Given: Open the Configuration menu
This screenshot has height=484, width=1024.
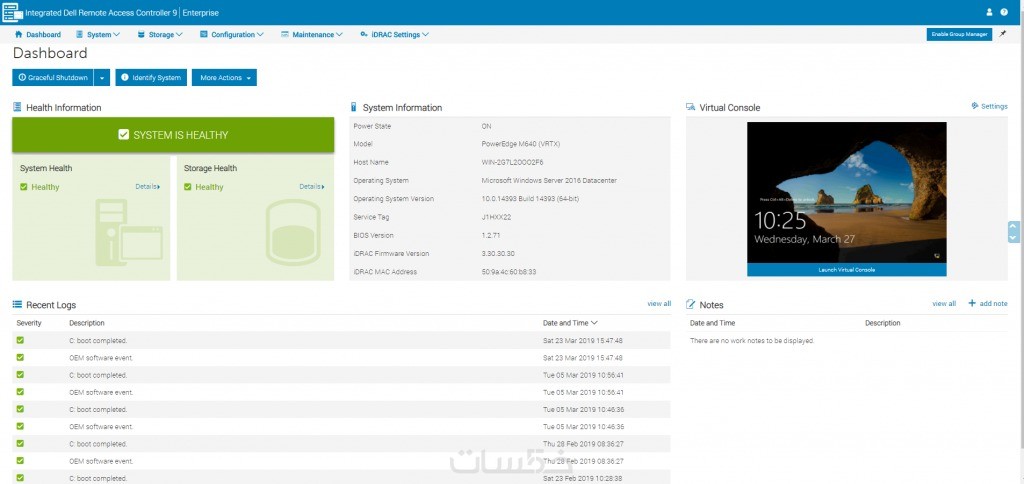Looking at the screenshot, I should pyautogui.click(x=232, y=35).
